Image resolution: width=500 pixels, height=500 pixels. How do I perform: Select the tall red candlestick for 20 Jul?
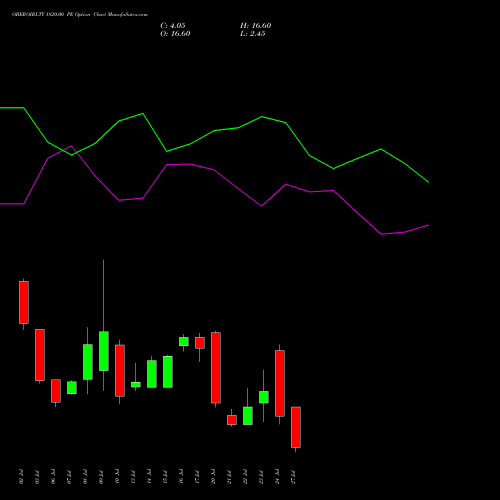point(216,368)
